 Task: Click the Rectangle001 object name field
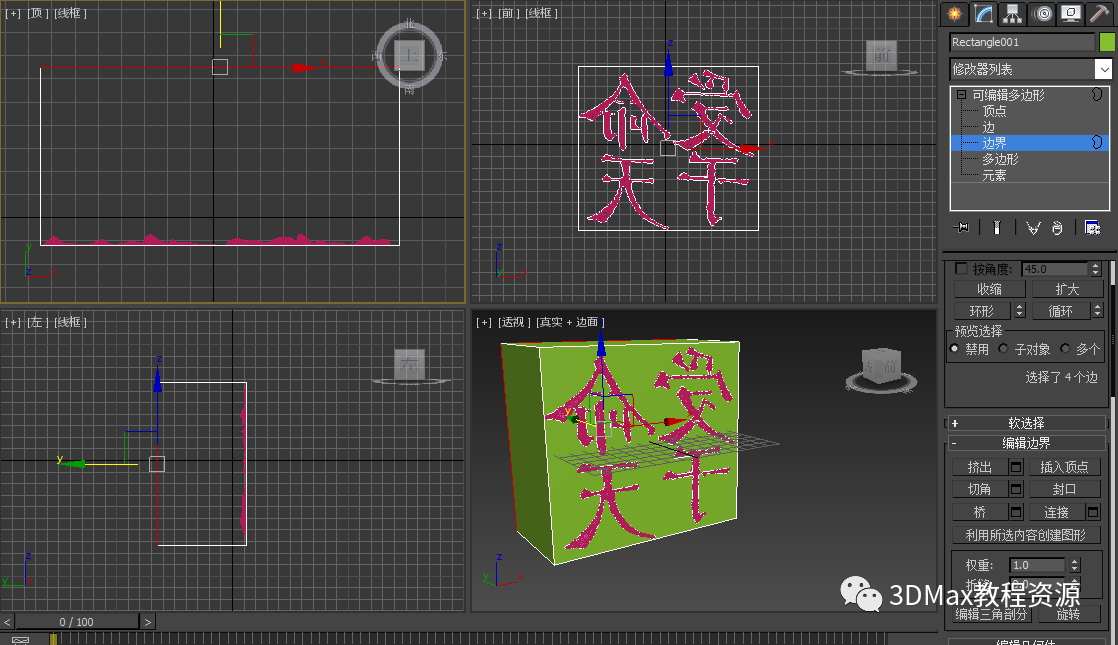pyautogui.click(x=1022, y=43)
